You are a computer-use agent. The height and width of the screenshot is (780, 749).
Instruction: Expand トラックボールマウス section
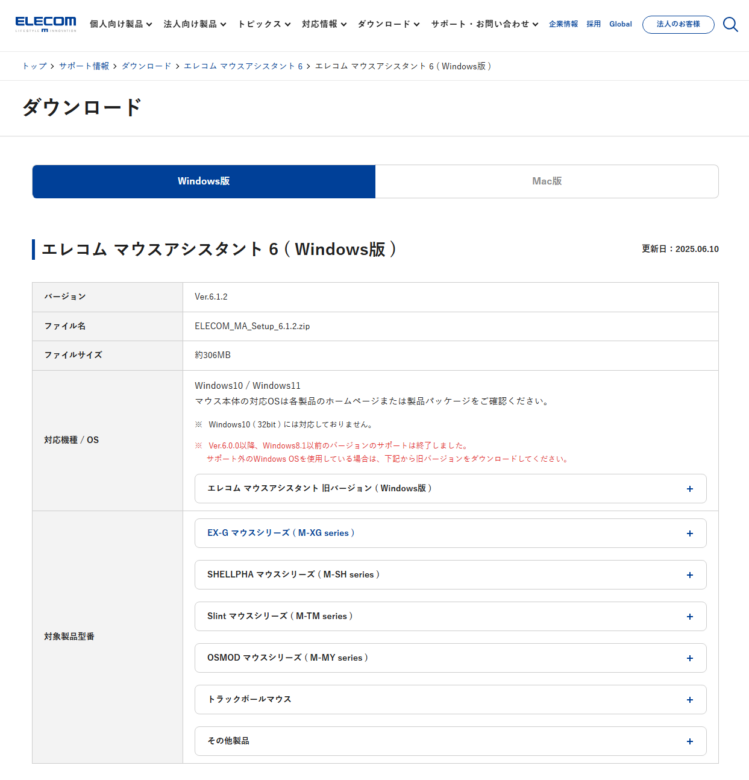point(450,699)
